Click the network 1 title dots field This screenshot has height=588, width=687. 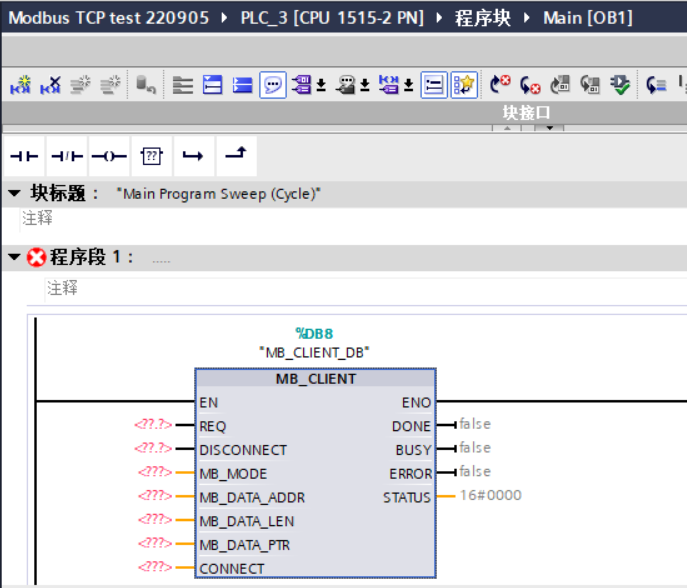(x=161, y=261)
